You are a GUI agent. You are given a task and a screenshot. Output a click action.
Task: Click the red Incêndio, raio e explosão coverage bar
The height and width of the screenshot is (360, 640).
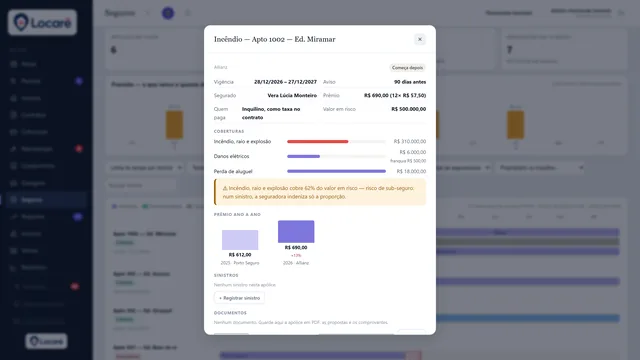pos(318,142)
